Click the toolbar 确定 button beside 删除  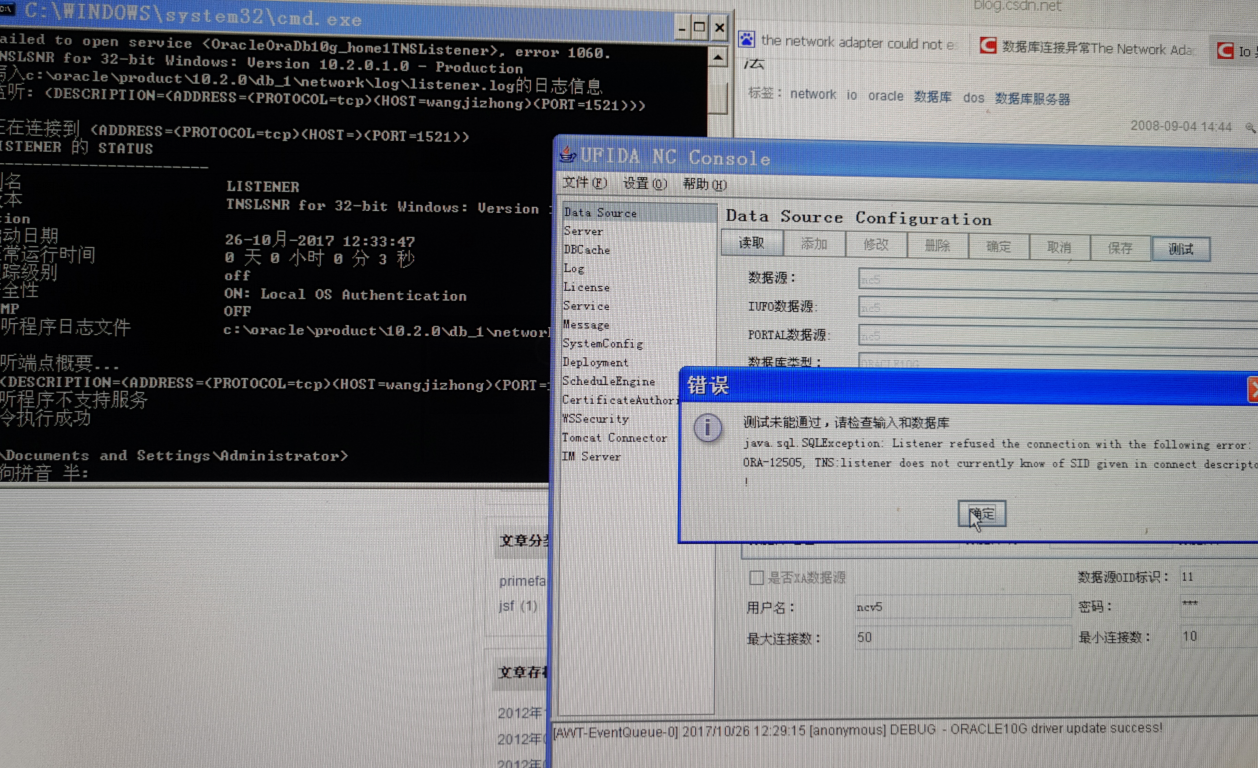click(998, 246)
